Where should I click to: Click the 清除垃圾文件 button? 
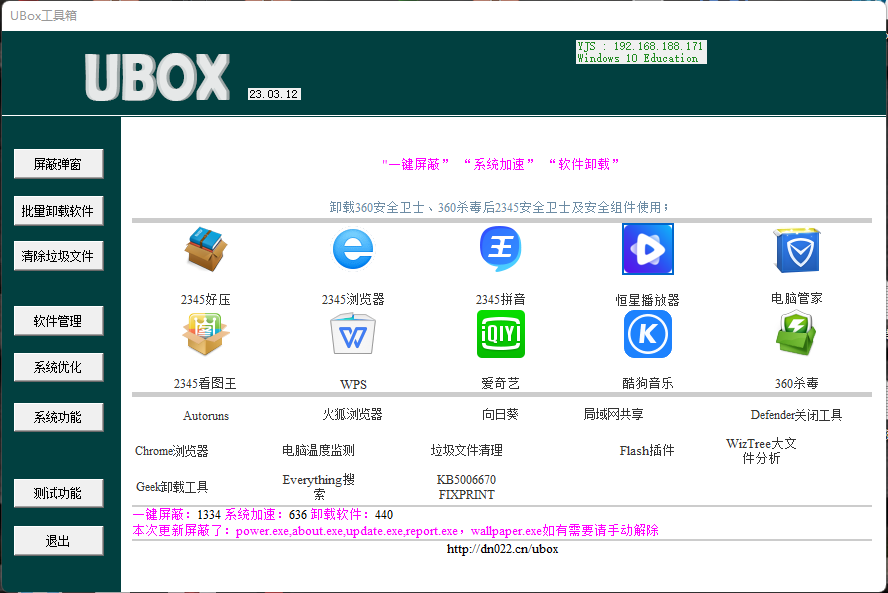point(58,257)
